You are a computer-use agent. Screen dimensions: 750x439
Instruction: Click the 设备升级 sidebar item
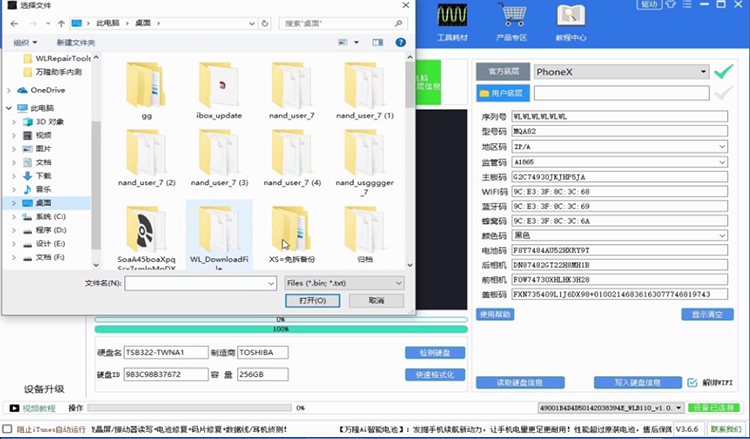tap(44, 389)
